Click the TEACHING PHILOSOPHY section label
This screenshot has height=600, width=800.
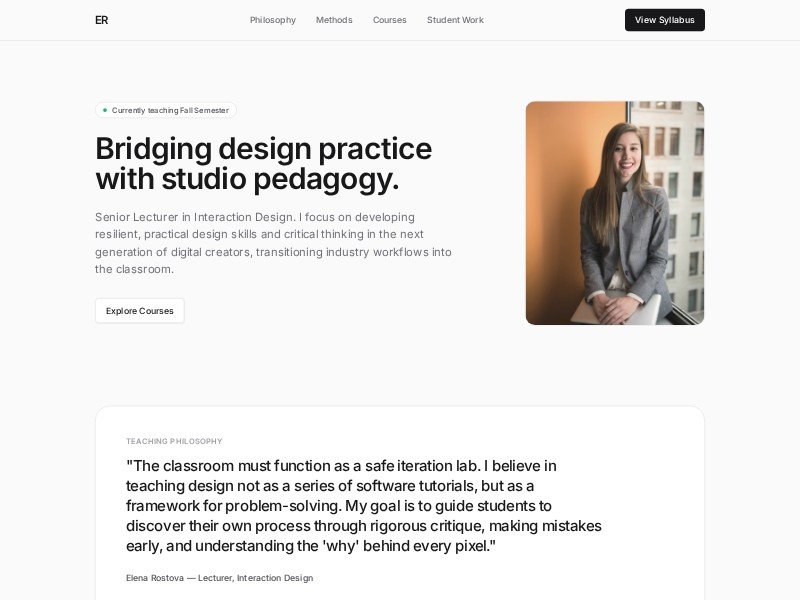coord(174,441)
